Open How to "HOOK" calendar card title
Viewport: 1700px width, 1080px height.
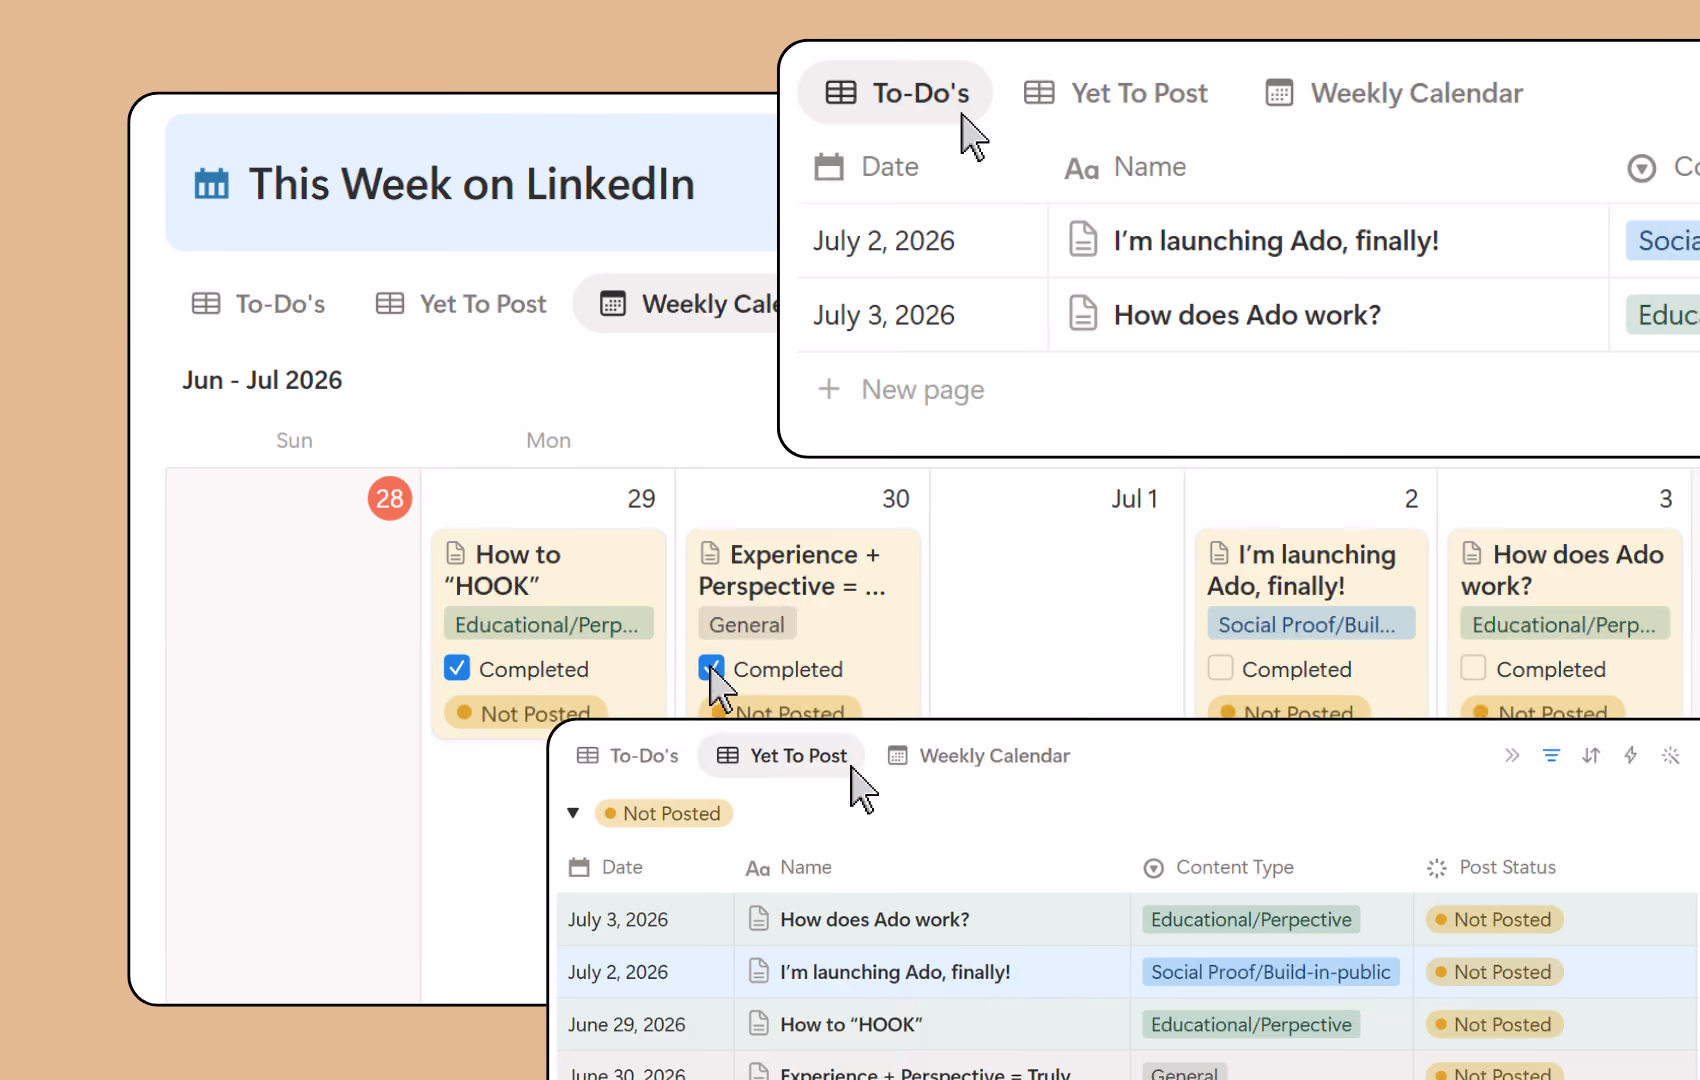click(x=504, y=570)
